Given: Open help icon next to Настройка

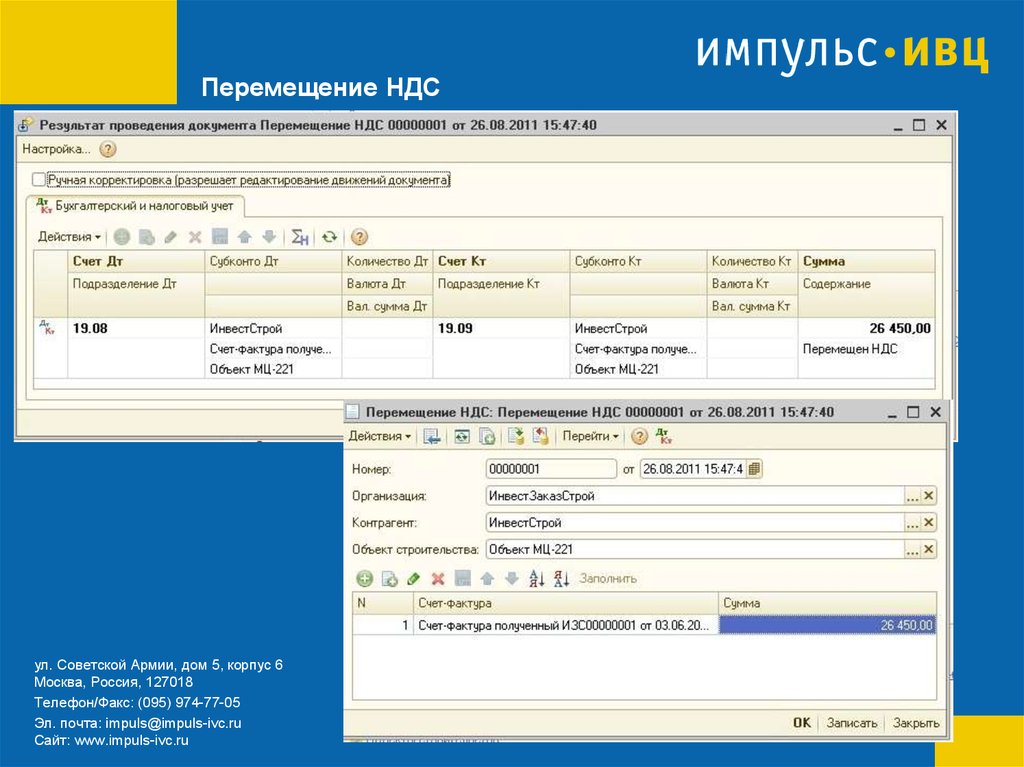Looking at the screenshot, I should [x=108, y=149].
